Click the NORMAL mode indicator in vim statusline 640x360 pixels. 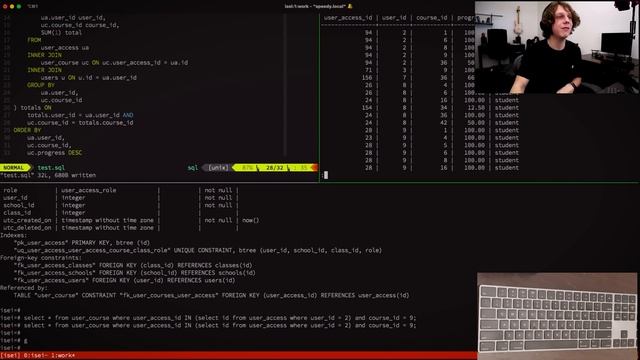[14, 168]
